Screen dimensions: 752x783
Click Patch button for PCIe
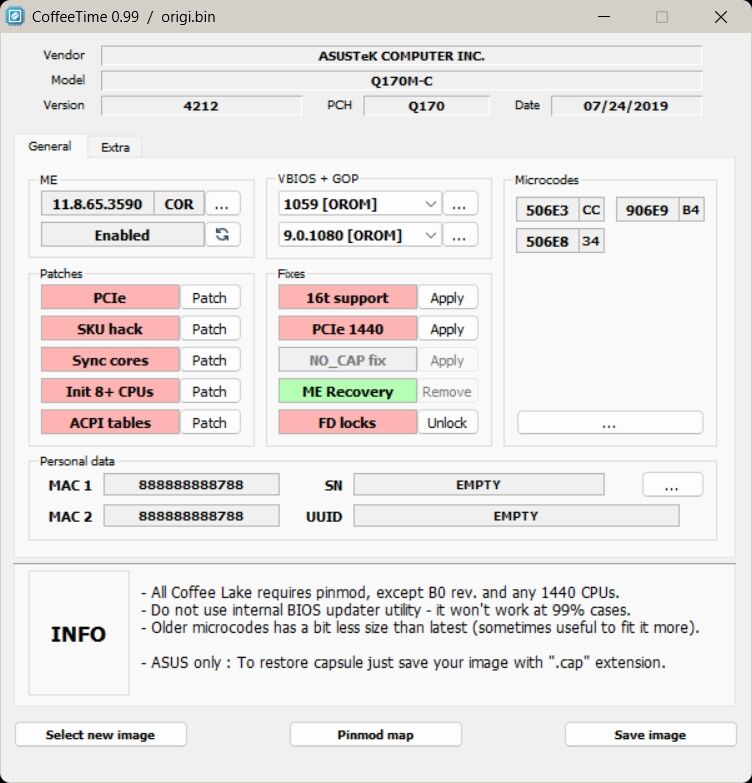tap(210, 298)
